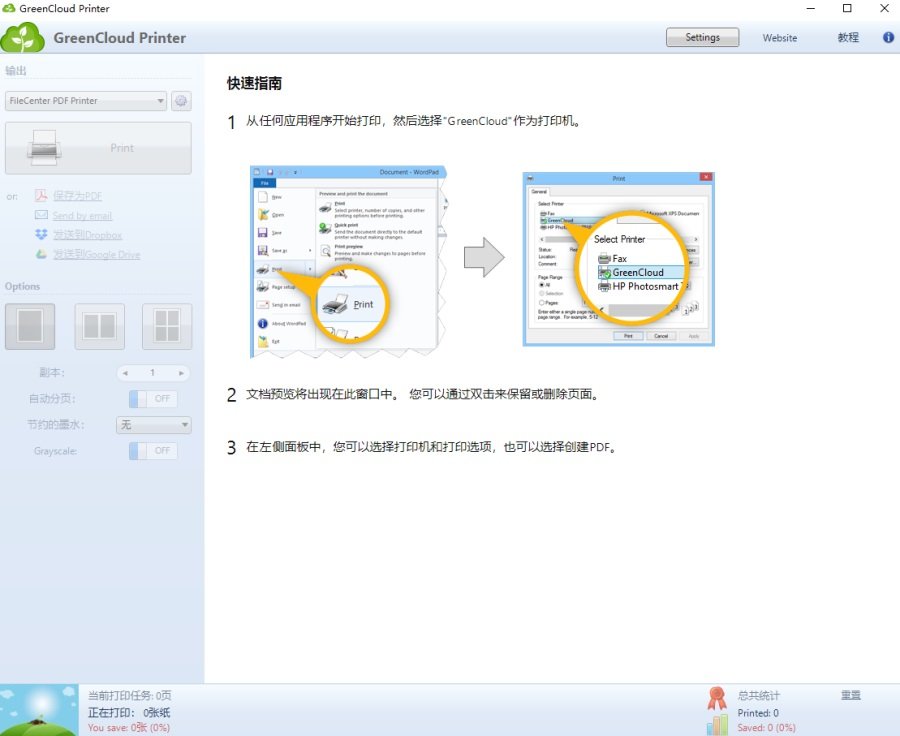Open printer properties gear icon
The image size is (900, 736).
click(x=181, y=101)
